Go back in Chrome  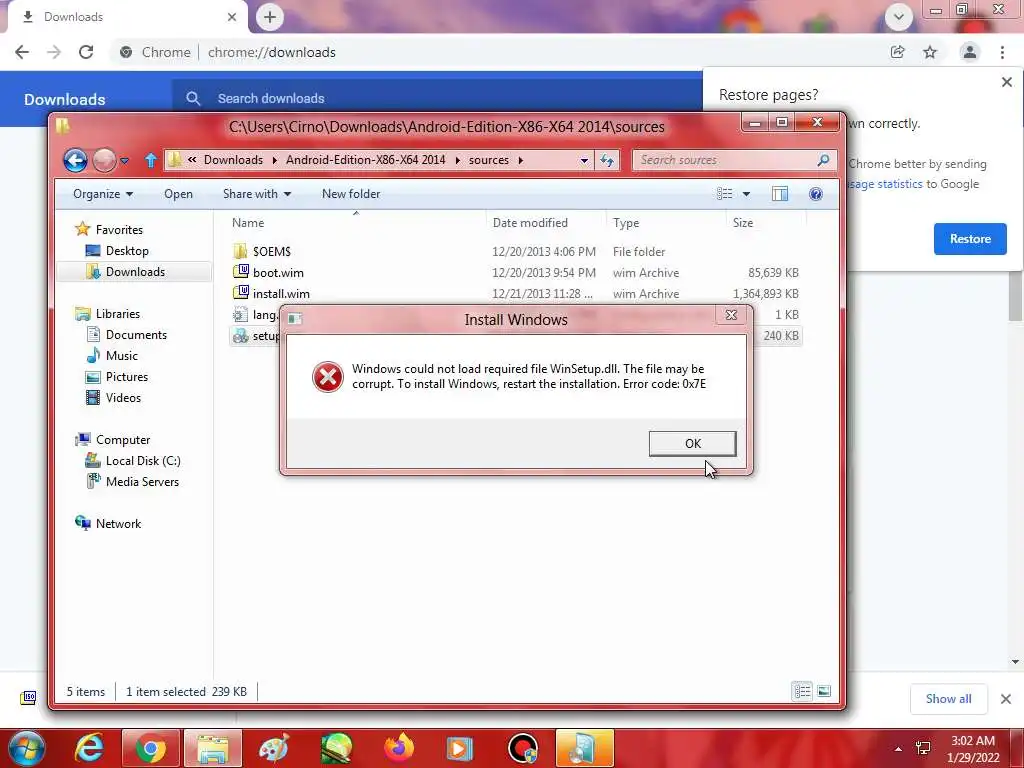coord(22,52)
